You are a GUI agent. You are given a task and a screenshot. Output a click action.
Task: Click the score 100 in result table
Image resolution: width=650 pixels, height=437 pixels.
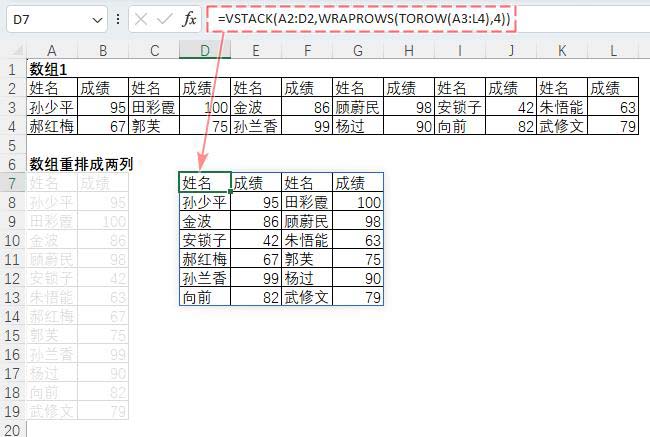[357, 202]
